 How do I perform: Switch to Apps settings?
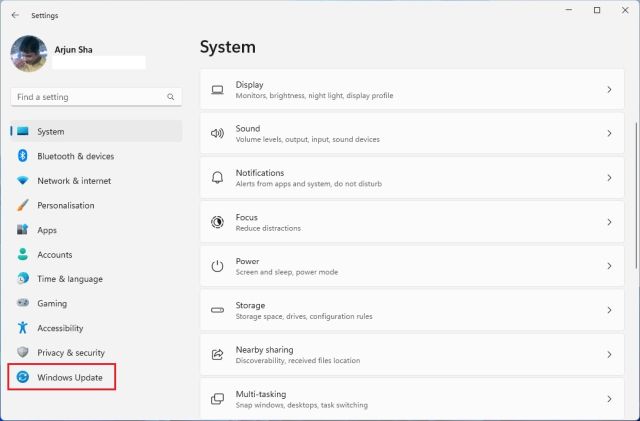click(x=96, y=230)
